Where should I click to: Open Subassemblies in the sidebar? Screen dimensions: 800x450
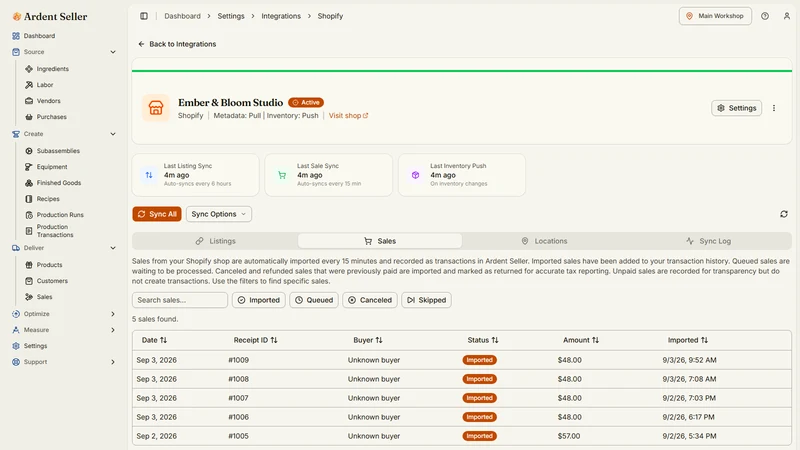(58, 151)
